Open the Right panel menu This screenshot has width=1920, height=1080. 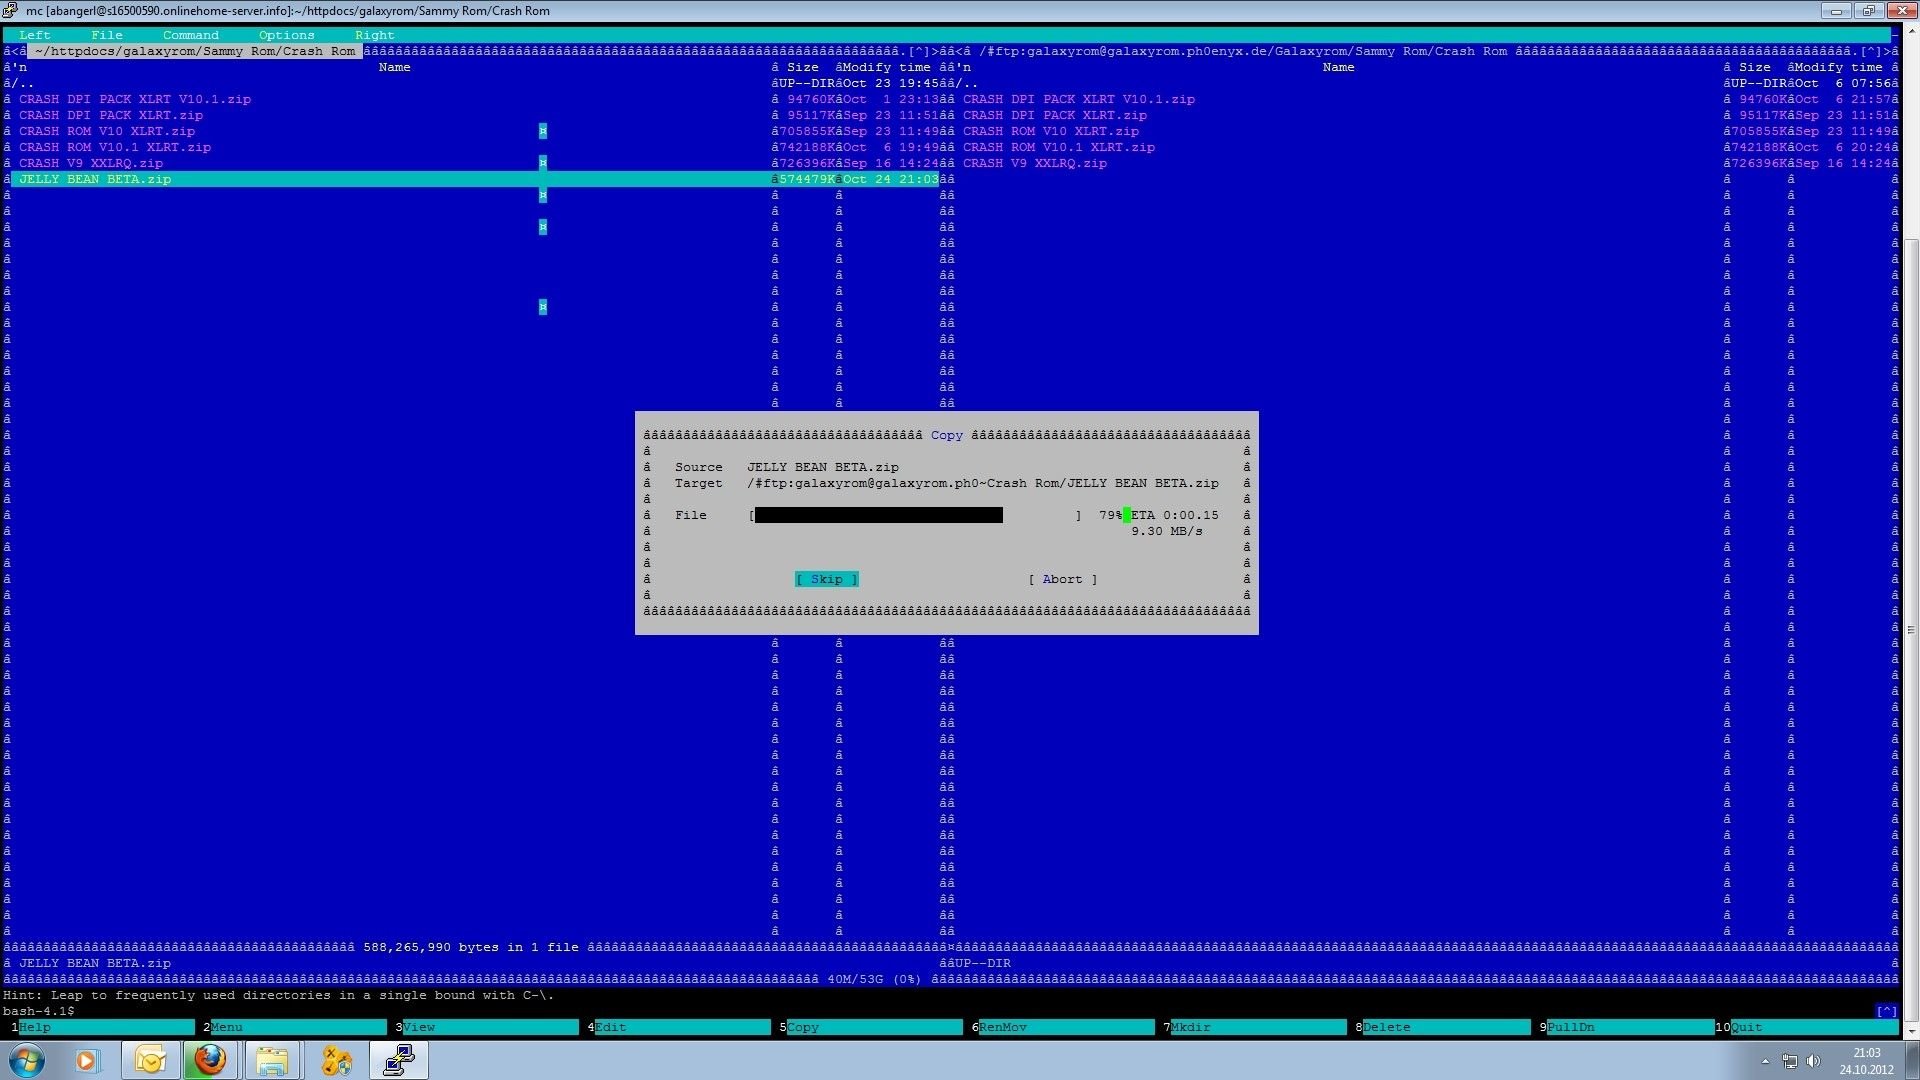(x=375, y=35)
